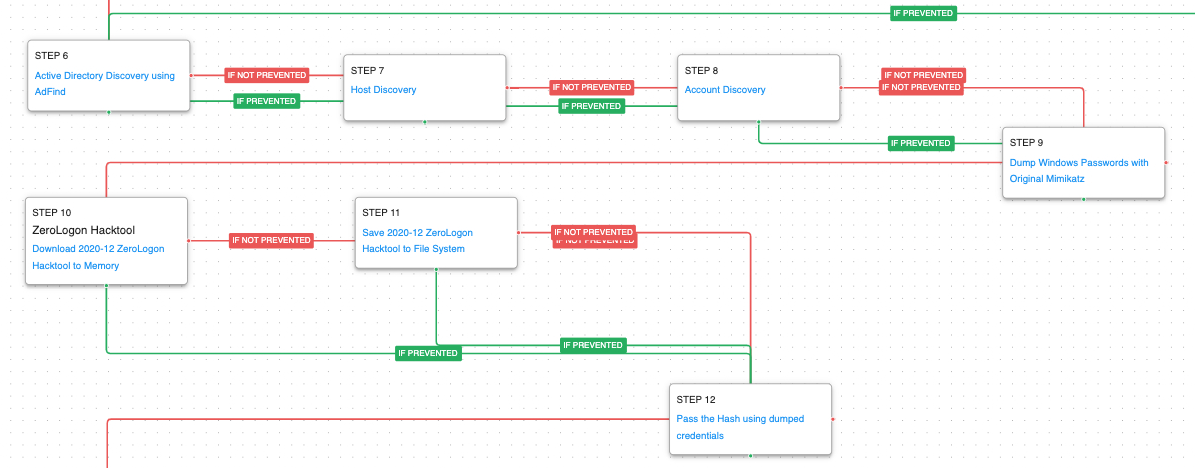Click the ZeroLogon Hacktool title in Step 10
Screen dimensions: 1195x468
click(x=83, y=230)
